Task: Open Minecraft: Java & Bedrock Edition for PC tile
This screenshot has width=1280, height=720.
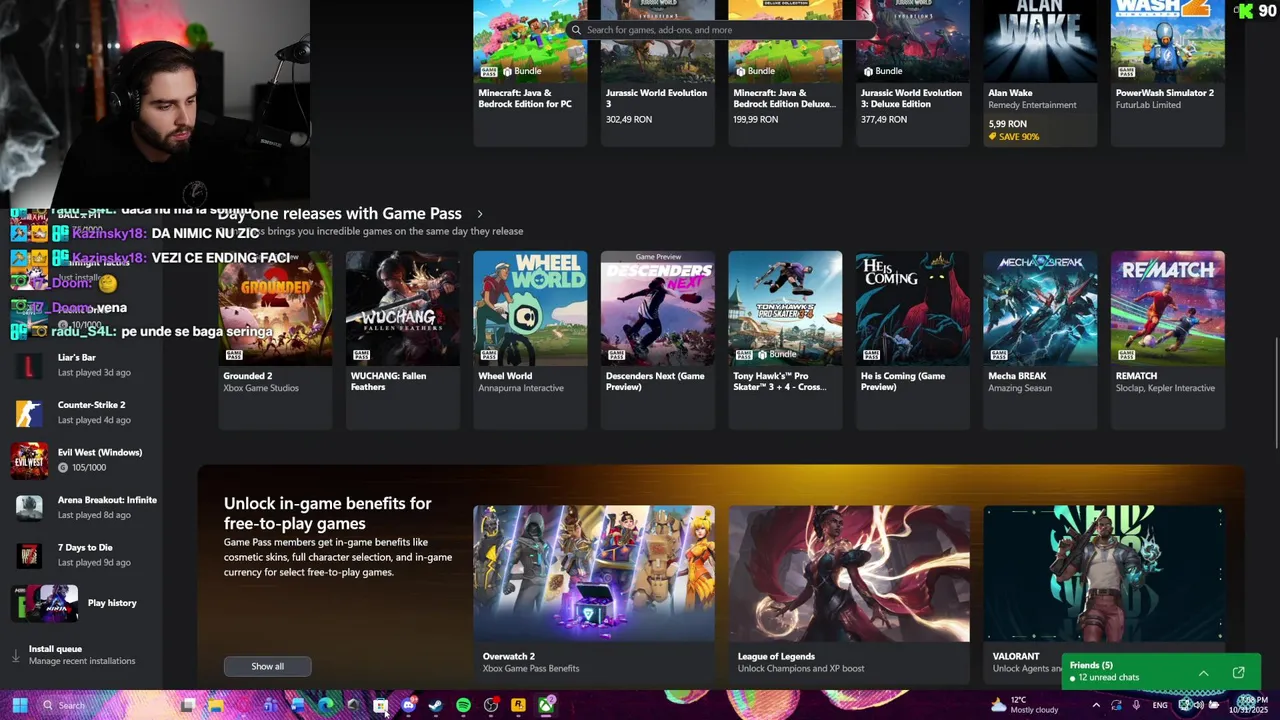Action: click(530, 73)
